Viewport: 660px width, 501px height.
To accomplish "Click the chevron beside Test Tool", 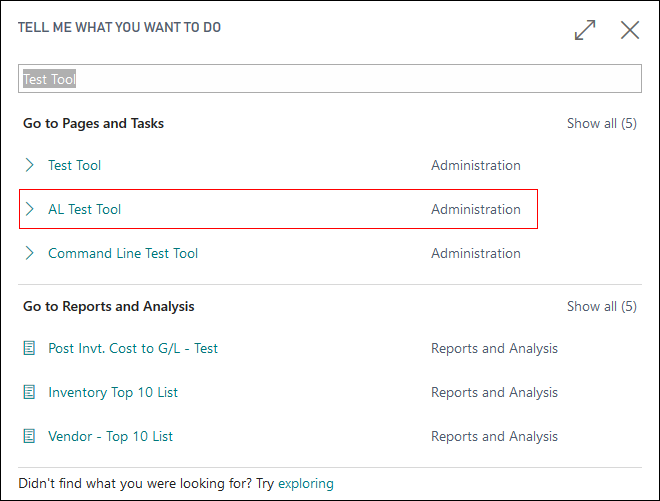I will [30, 165].
